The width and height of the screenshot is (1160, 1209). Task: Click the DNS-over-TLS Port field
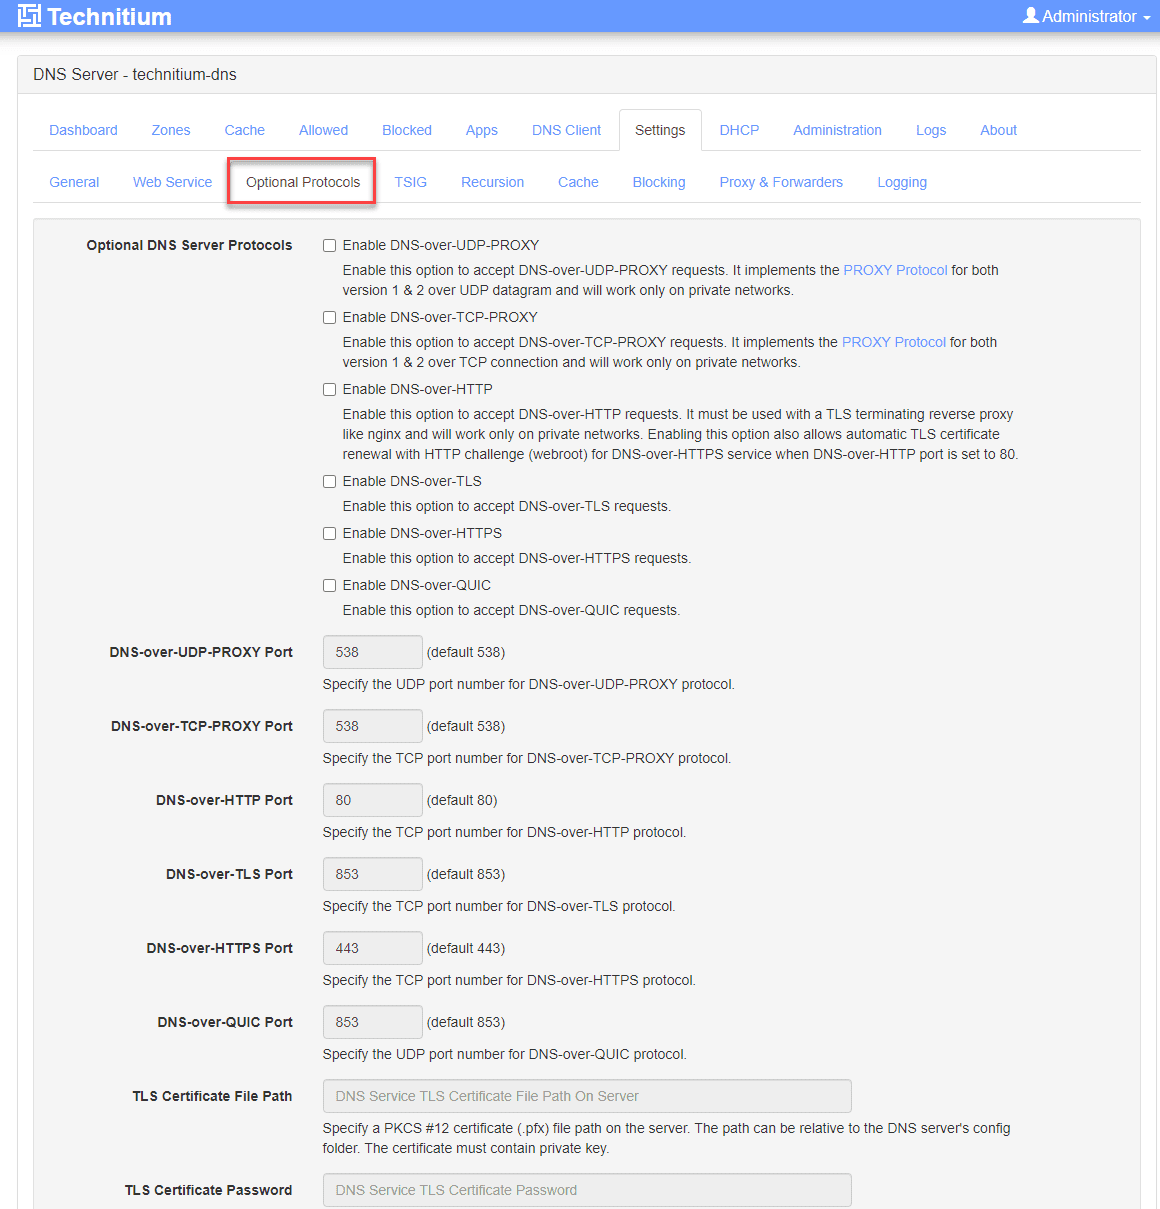[372, 874]
